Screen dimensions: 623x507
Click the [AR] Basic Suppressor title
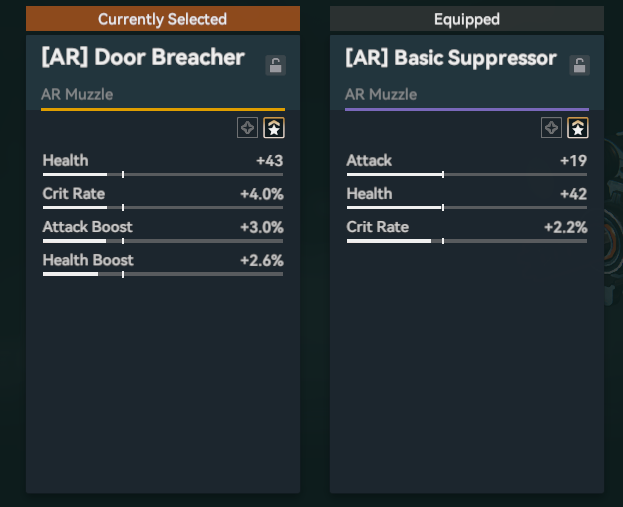(x=450, y=58)
